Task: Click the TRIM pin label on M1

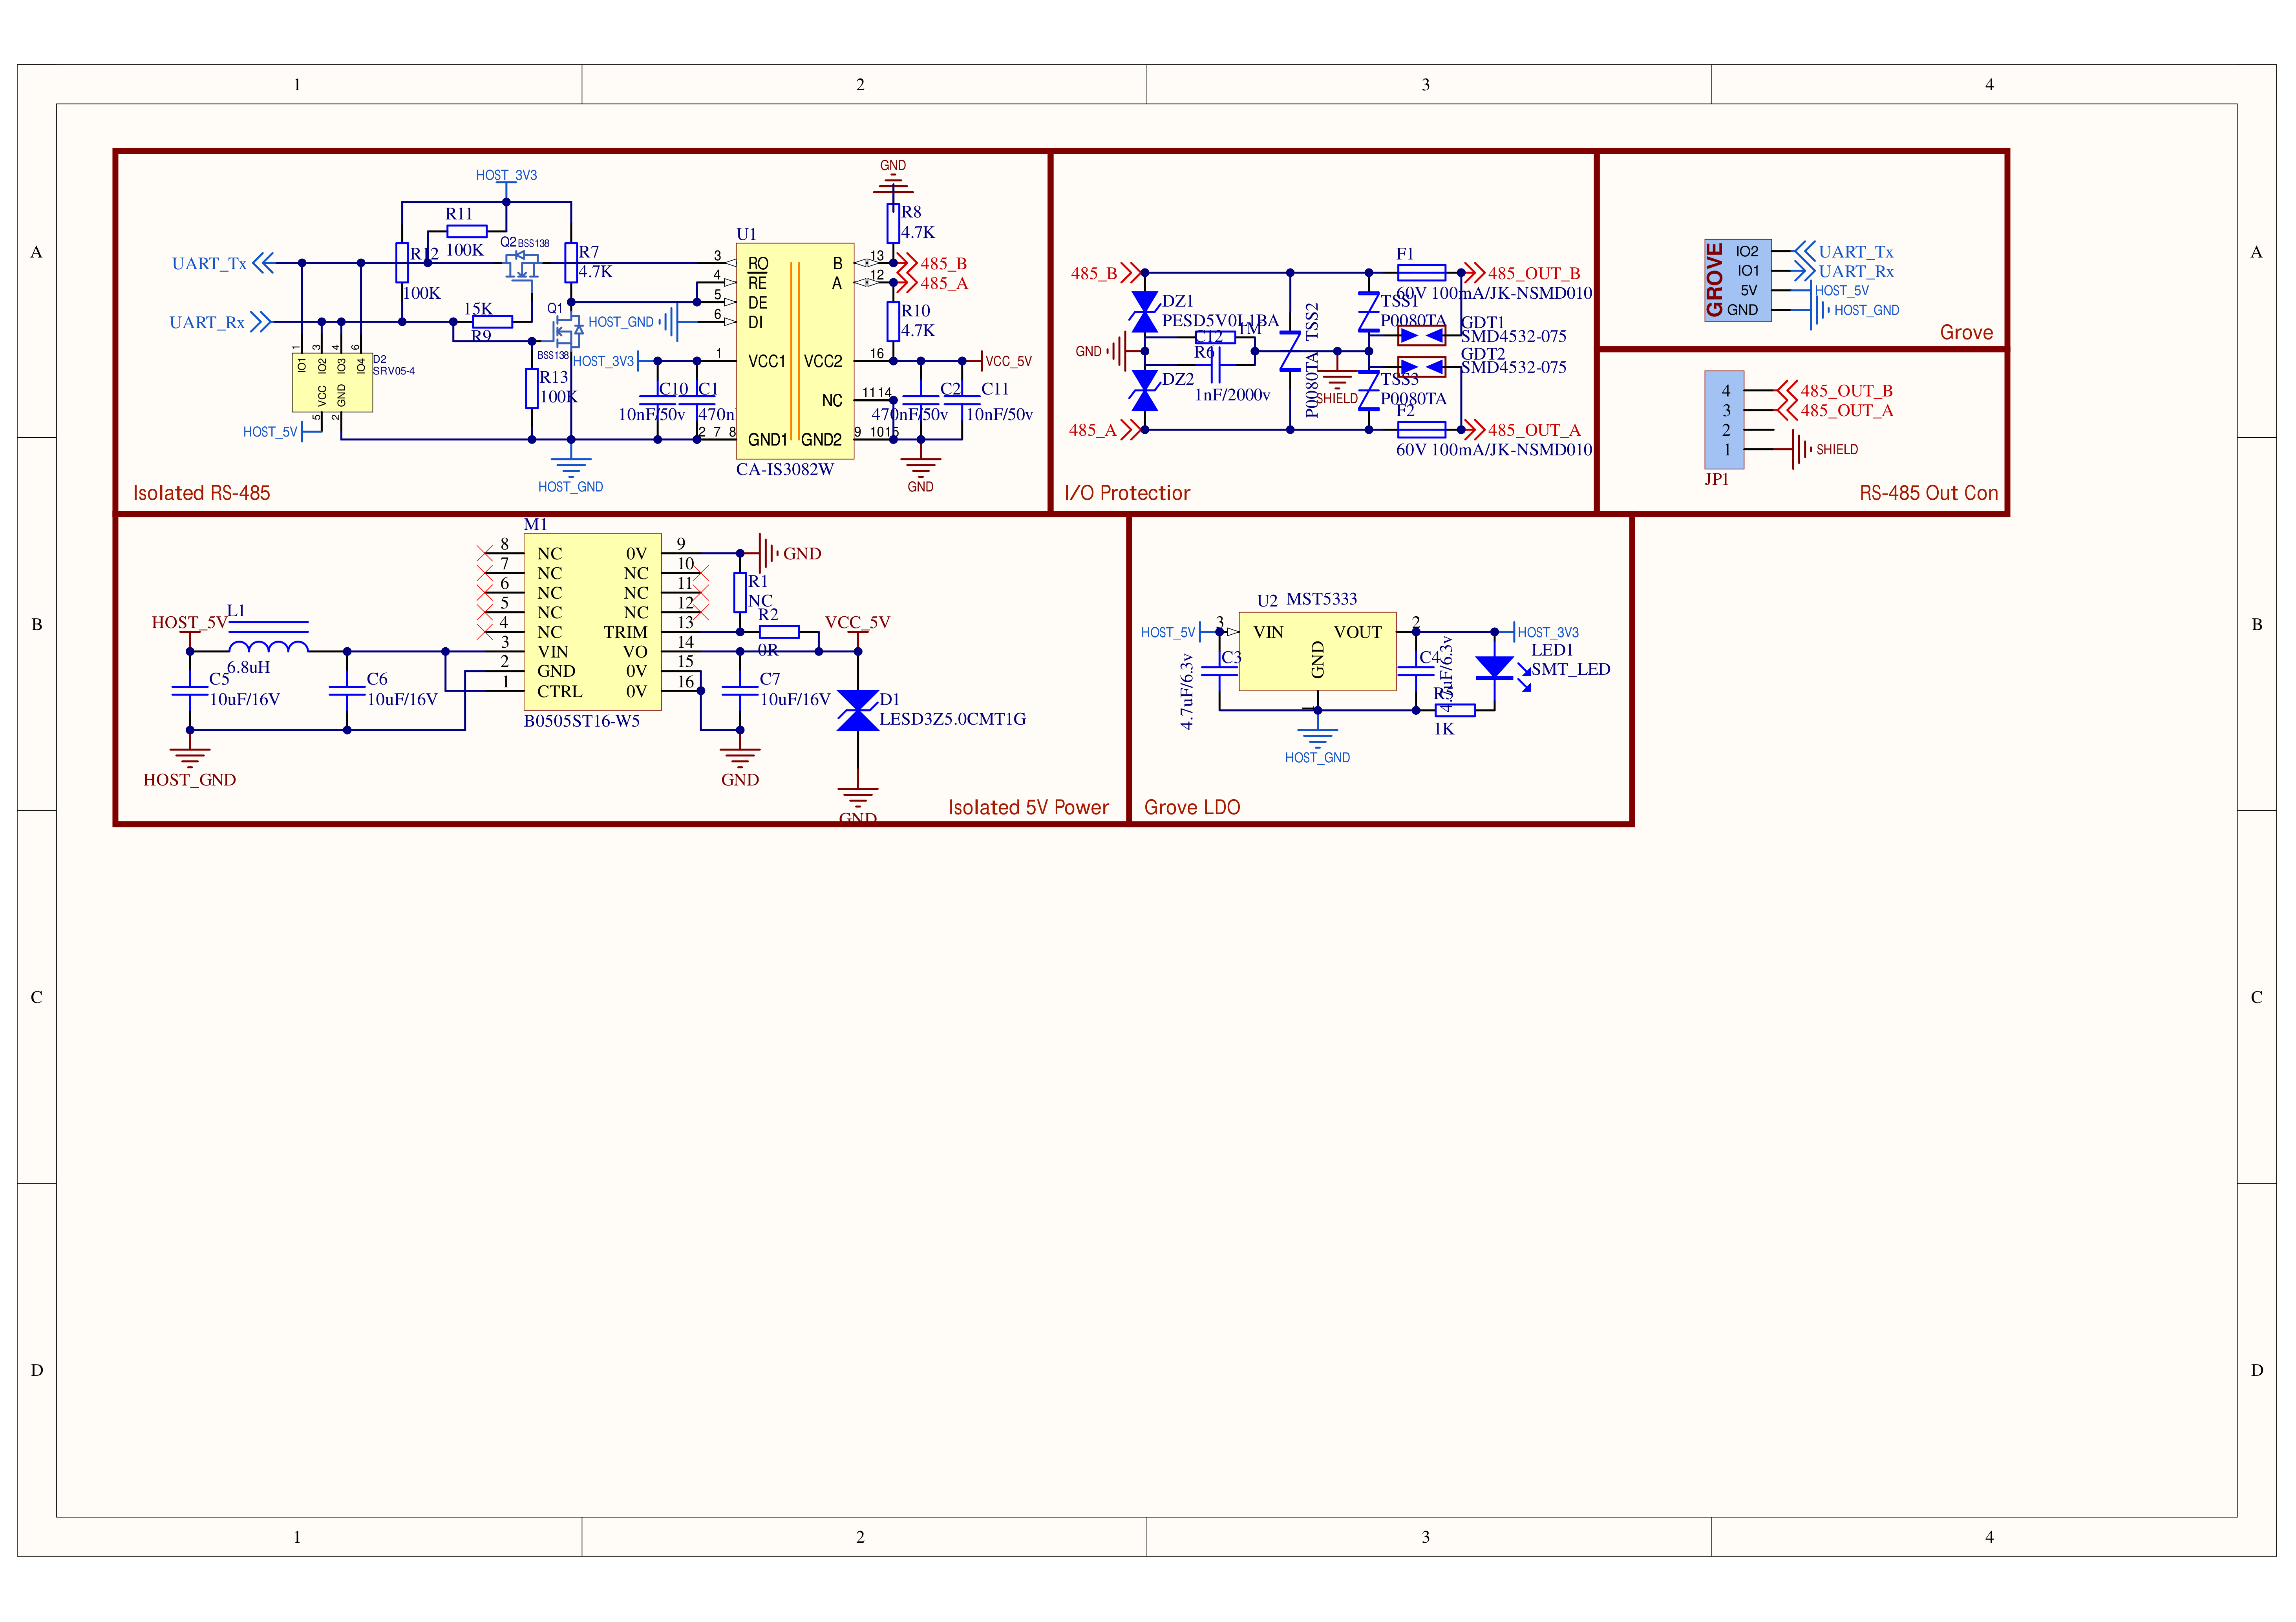Action: coord(625,632)
